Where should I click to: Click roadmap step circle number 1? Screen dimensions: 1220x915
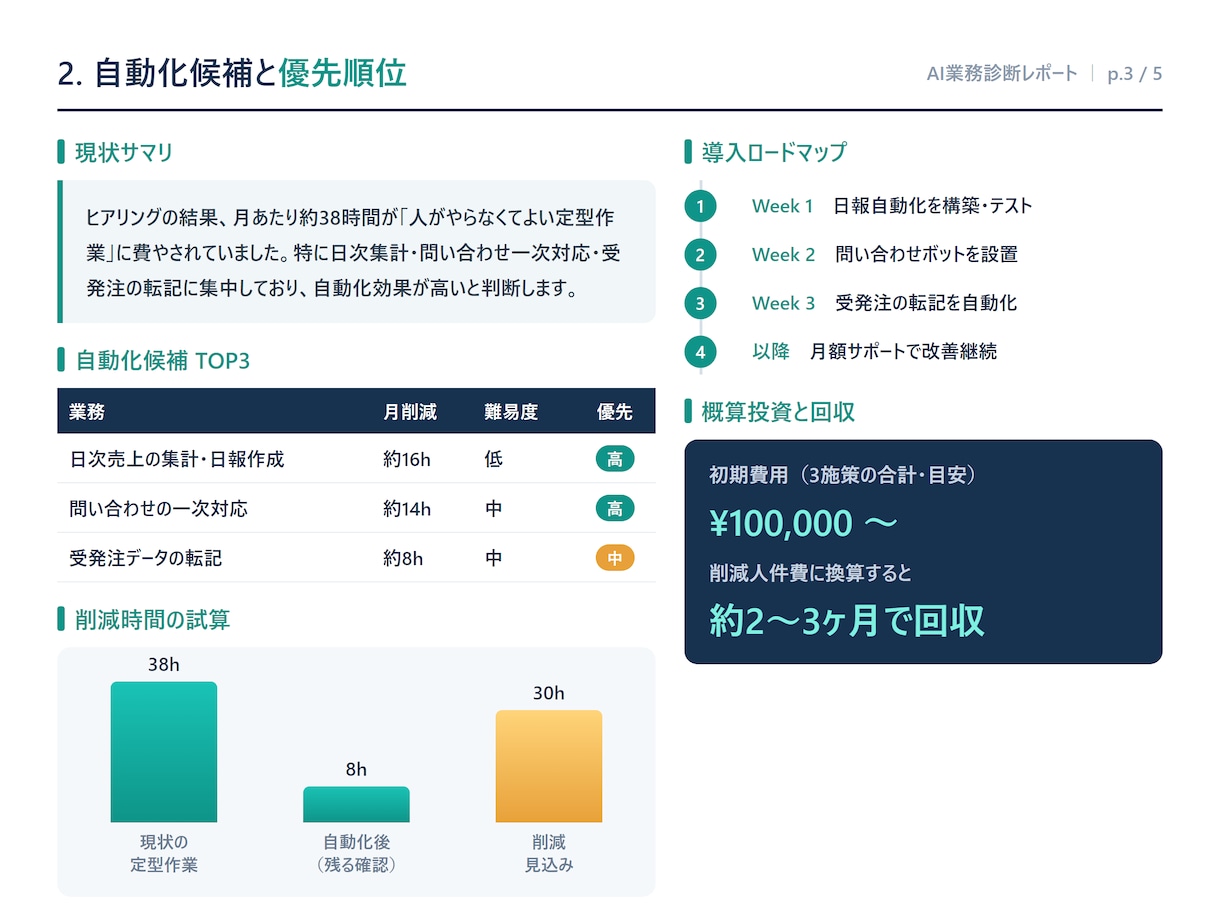(x=701, y=206)
